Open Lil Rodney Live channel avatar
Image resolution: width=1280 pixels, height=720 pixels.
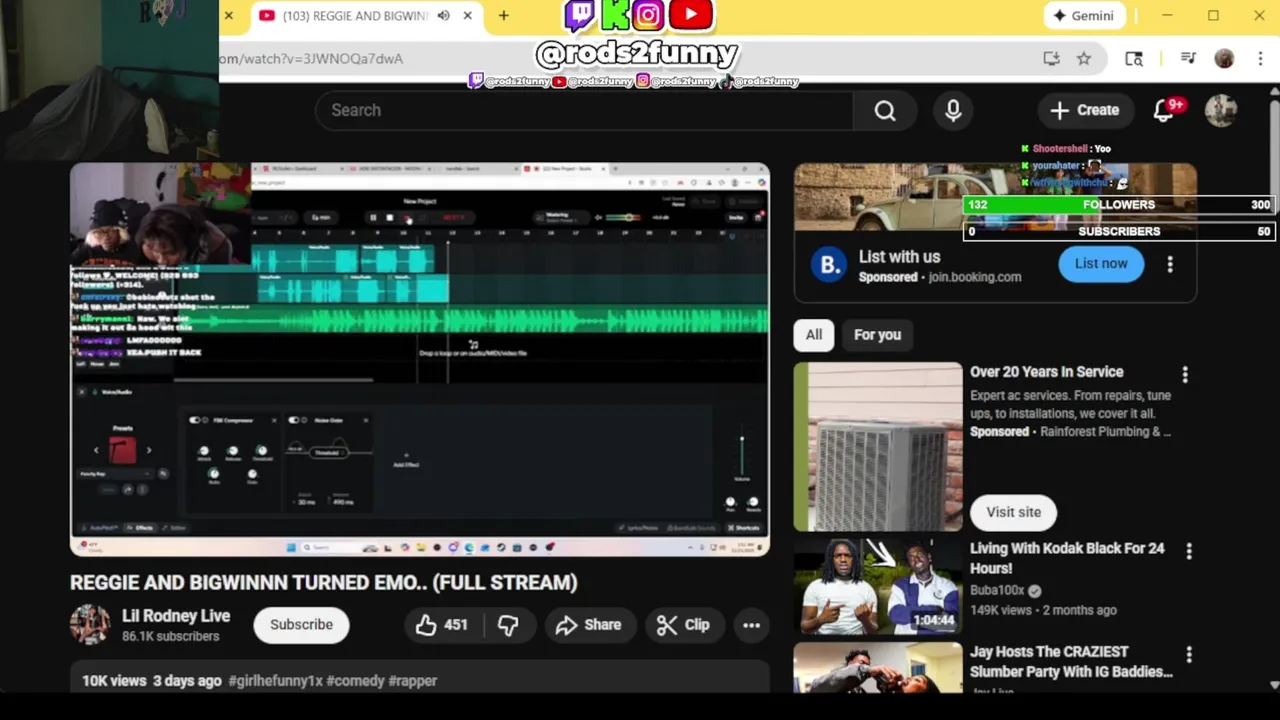point(90,625)
